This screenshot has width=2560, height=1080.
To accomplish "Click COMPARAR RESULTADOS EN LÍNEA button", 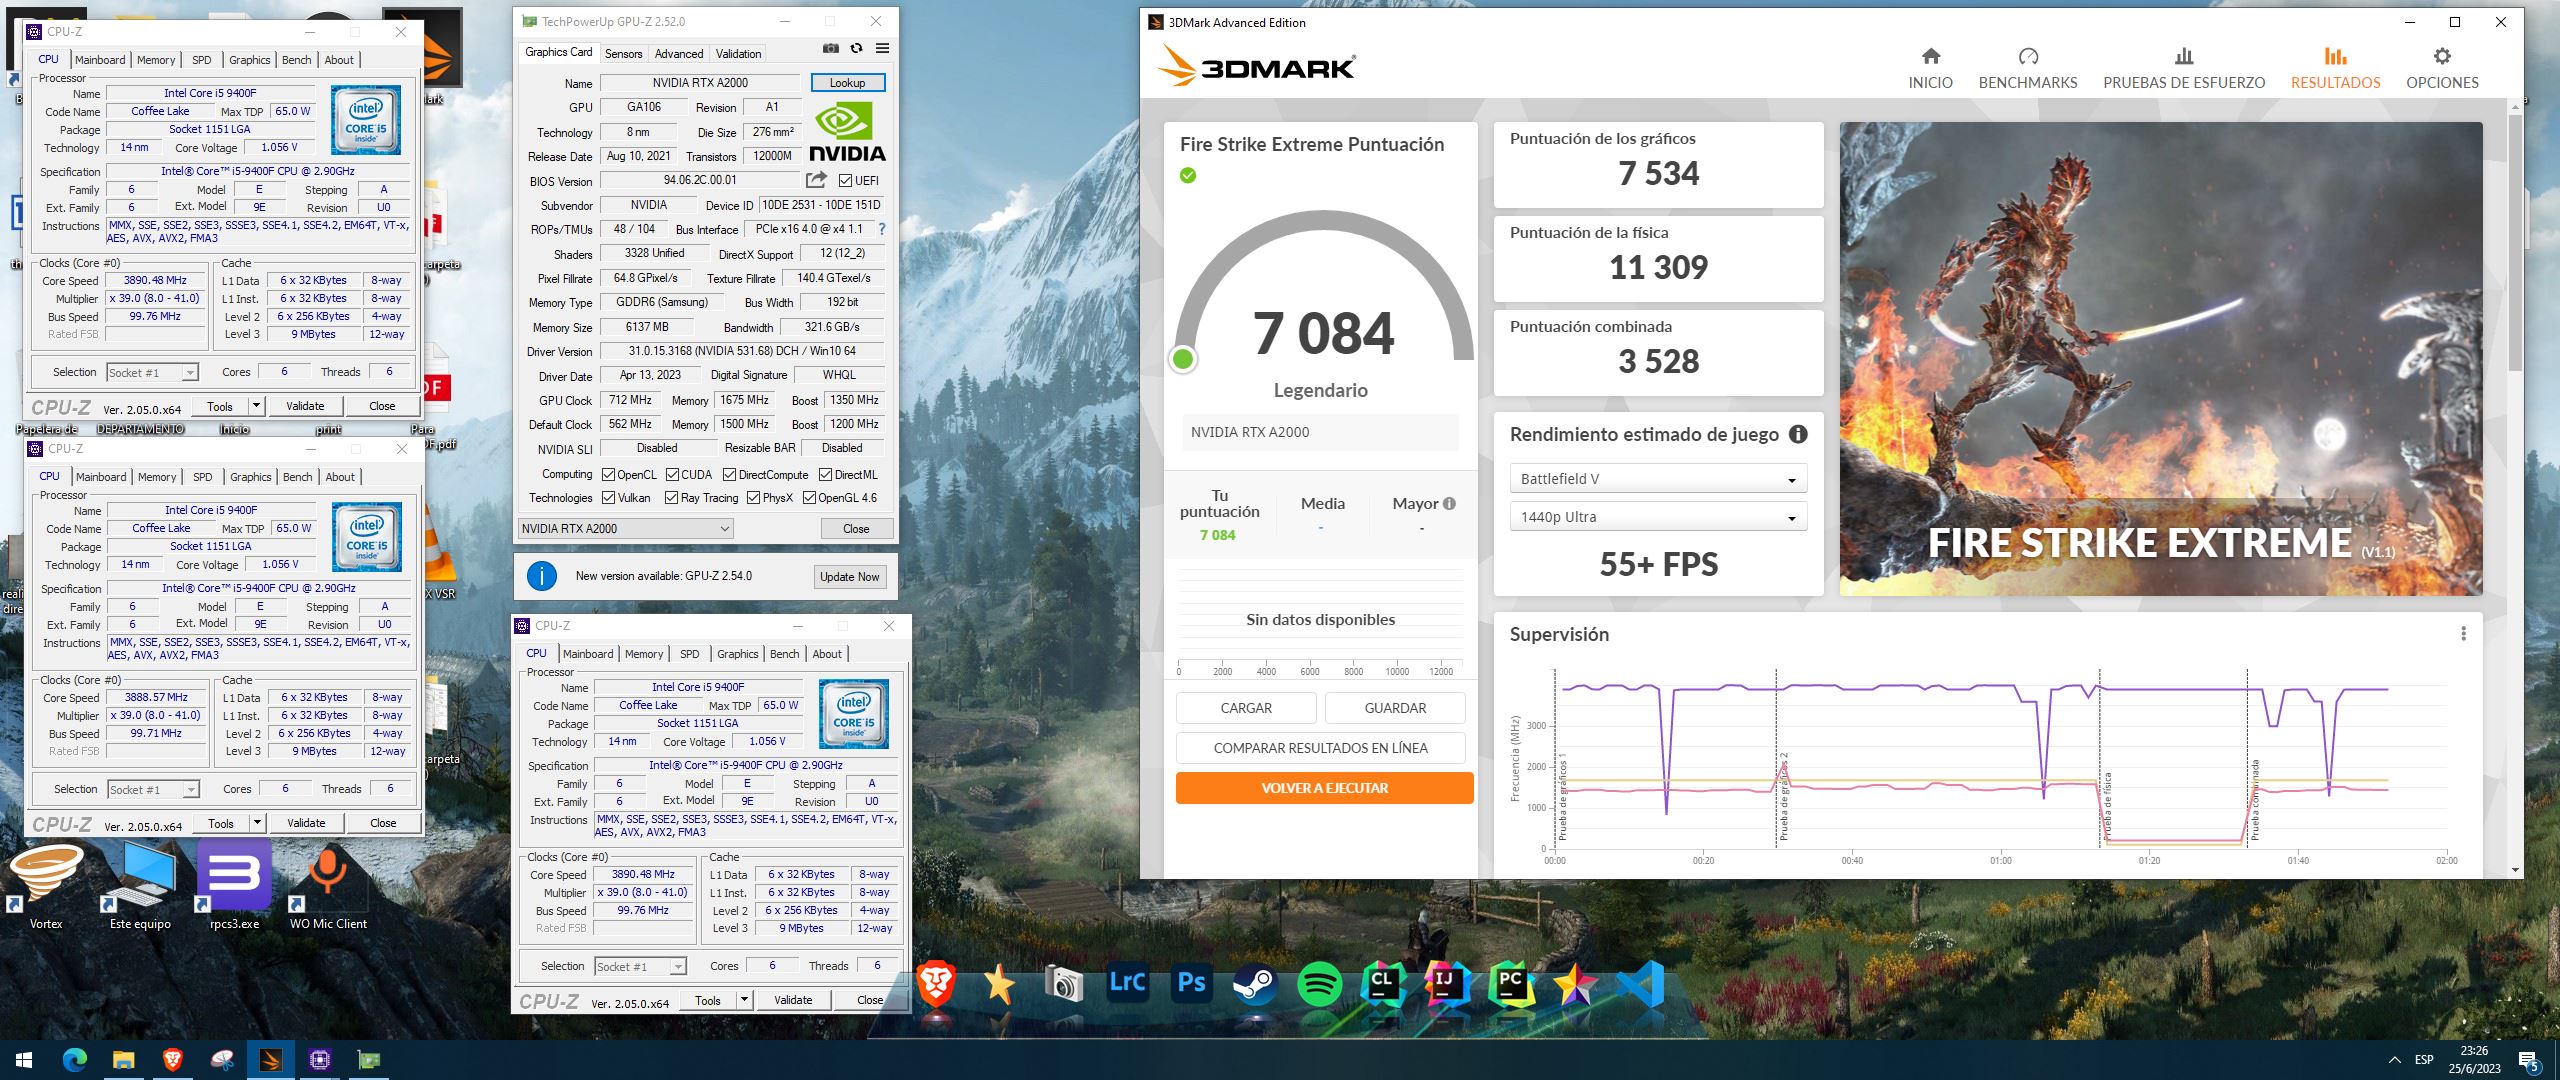I will click(x=1320, y=748).
